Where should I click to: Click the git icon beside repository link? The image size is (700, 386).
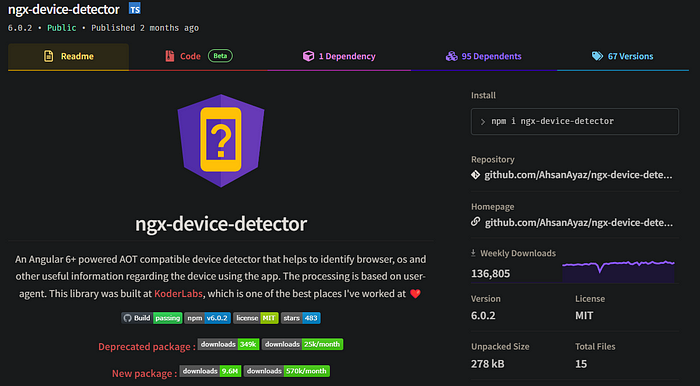pos(475,175)
